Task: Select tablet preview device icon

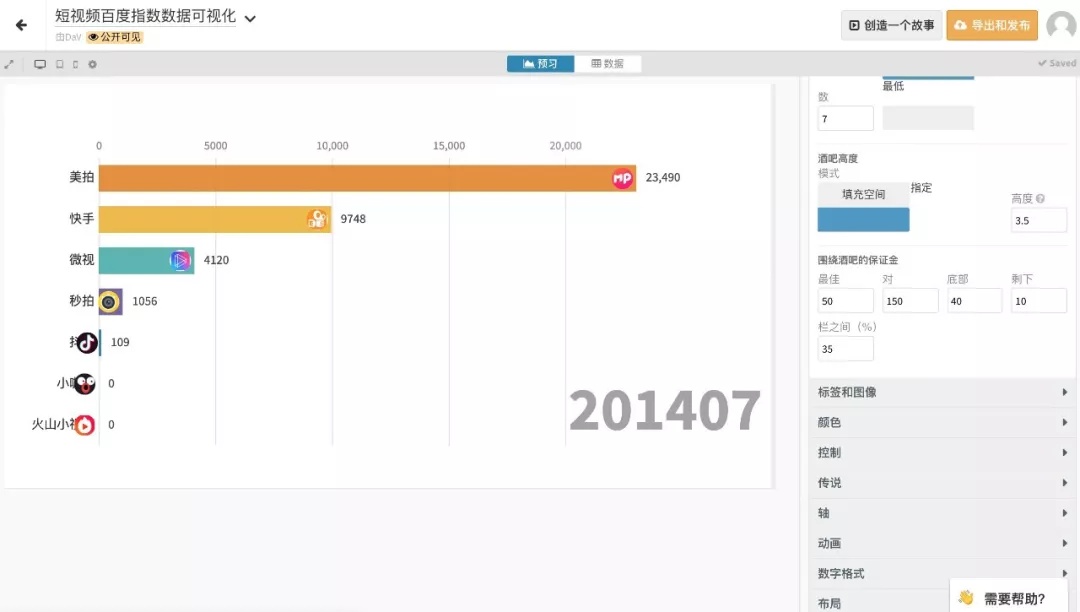Action: (x=60, y=64)
